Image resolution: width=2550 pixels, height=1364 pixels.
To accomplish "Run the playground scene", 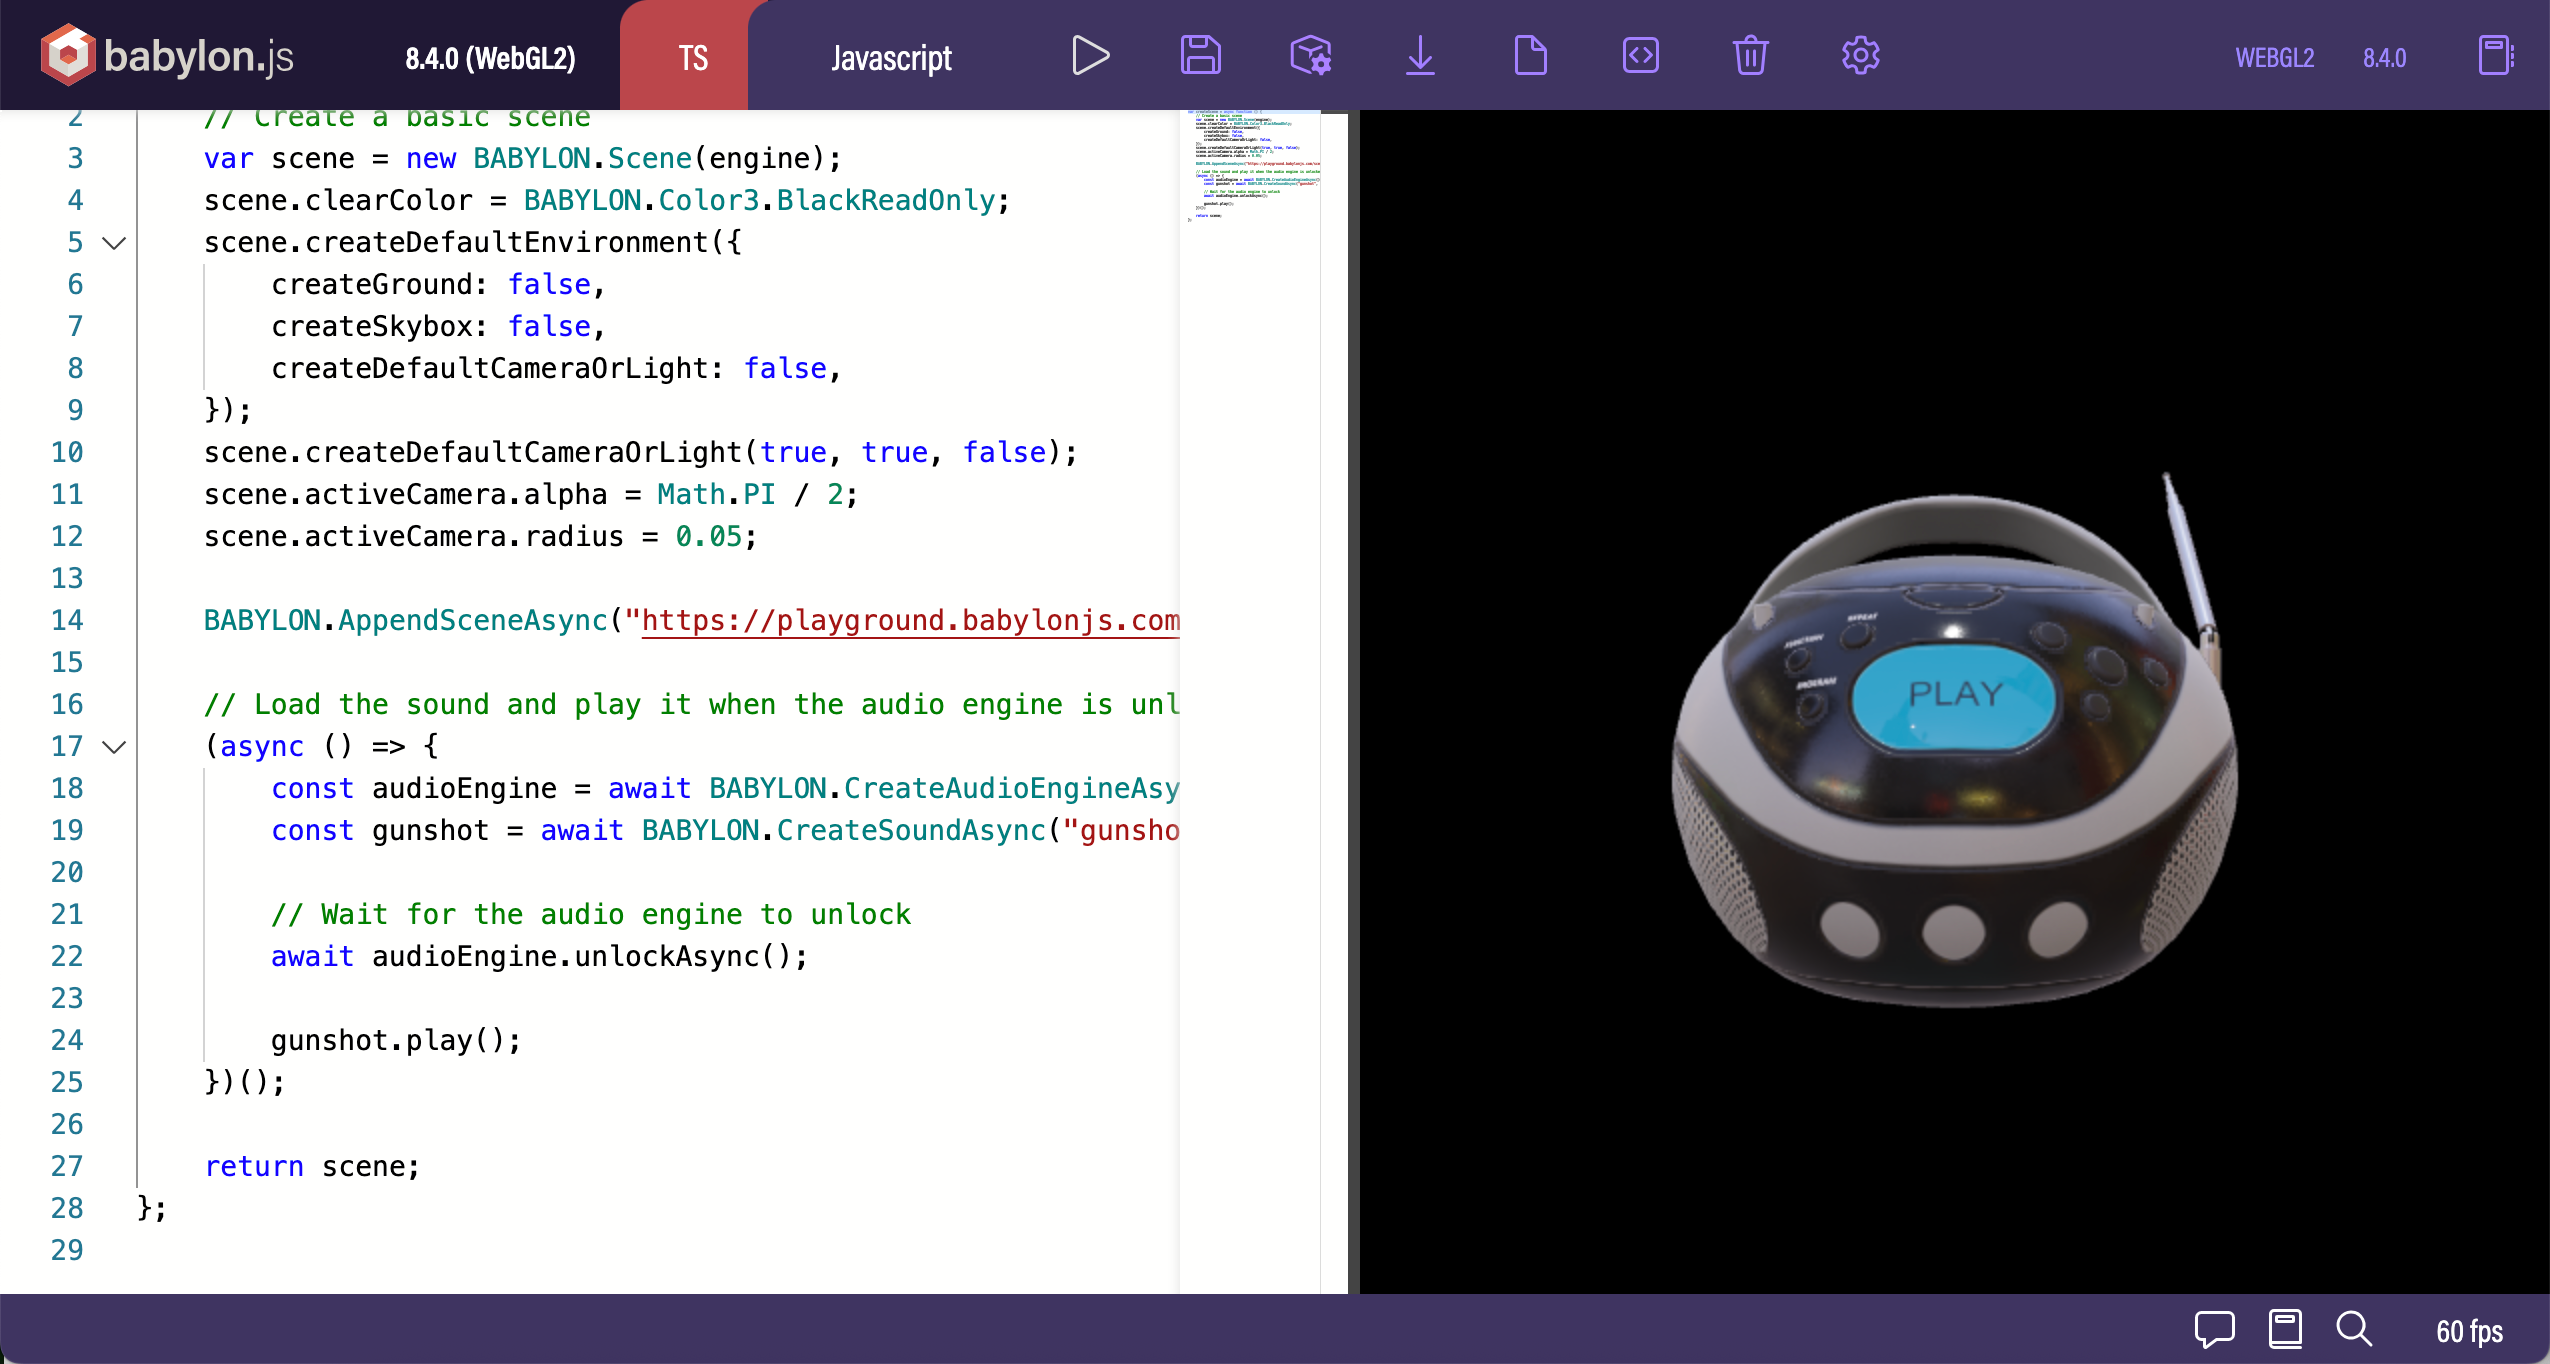I will tap(1090, 55).
